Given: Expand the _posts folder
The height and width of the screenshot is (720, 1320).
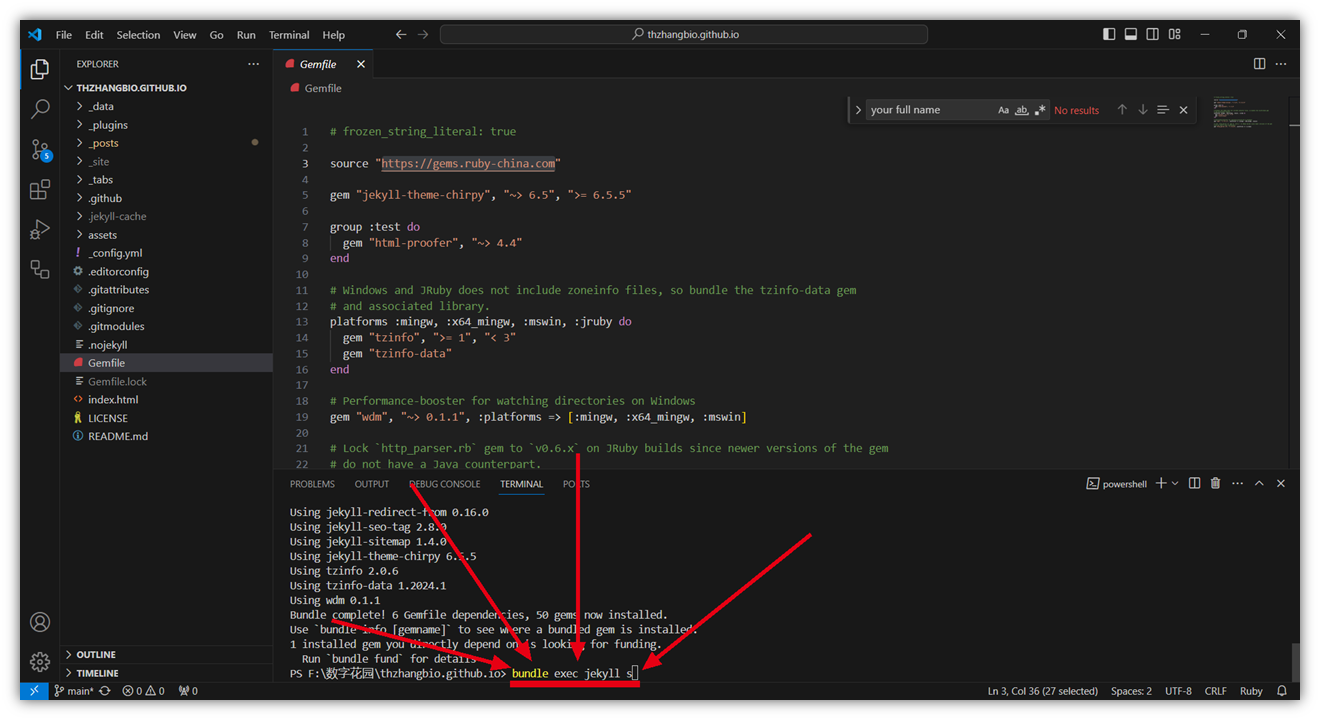Looking at the screenshot, I should 166,143.
